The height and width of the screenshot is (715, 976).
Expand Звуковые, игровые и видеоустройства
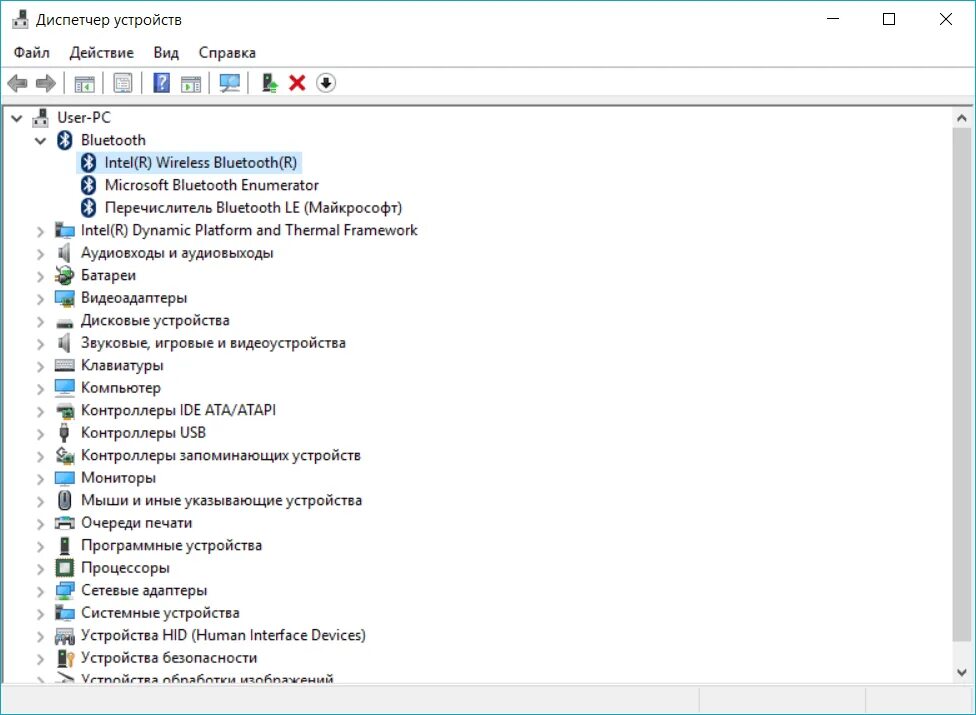click(40, 343)
